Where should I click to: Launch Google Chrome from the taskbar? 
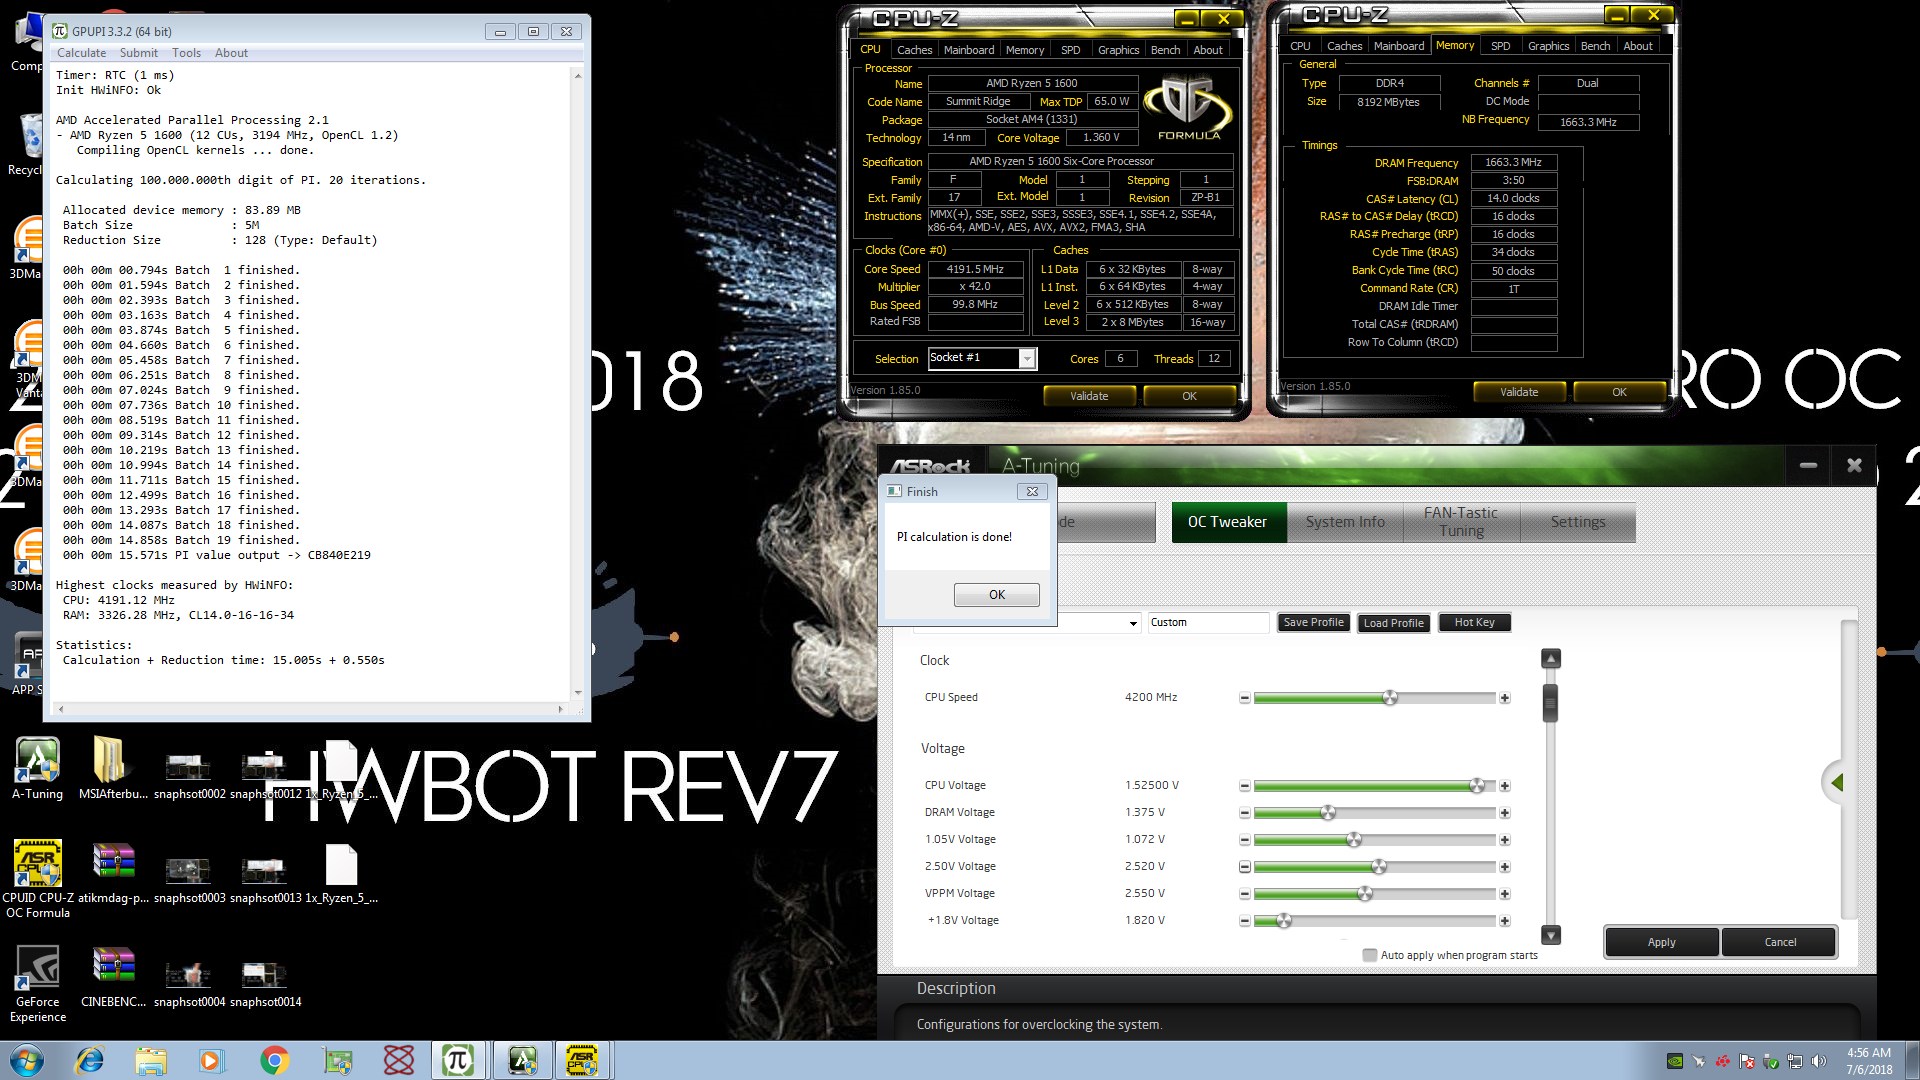pos(274,1060)
